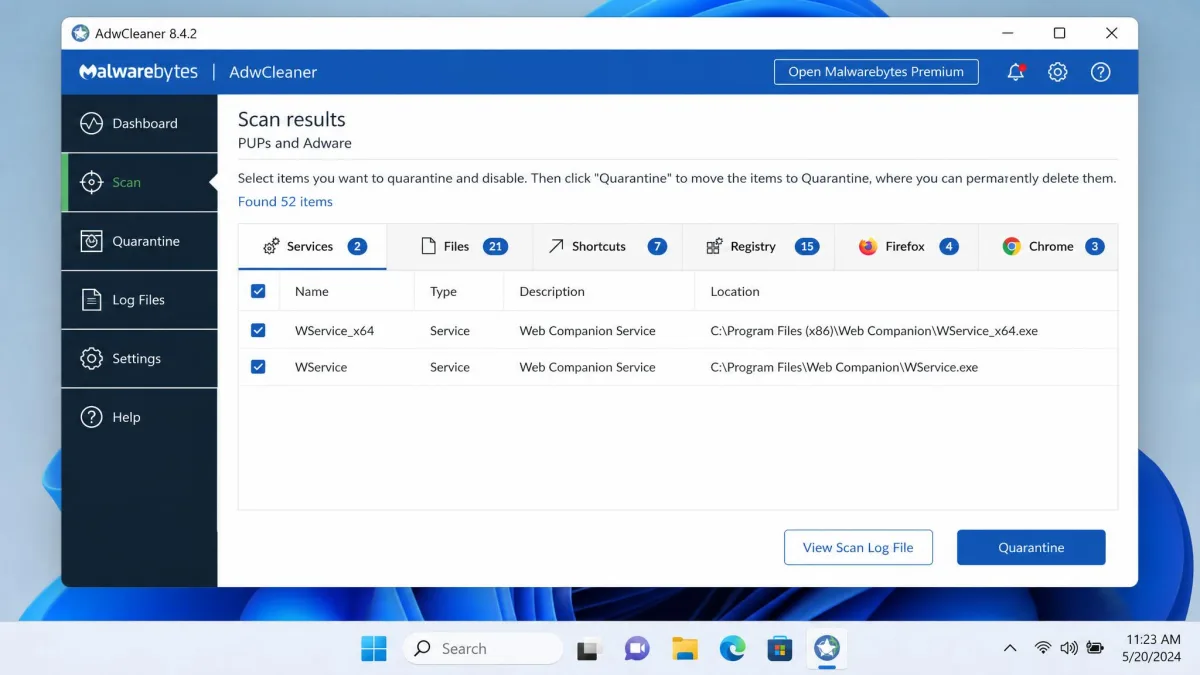Open the Dashboard sidebar item
This screenshot has height=675, width=1200.
tap(139, 124)
